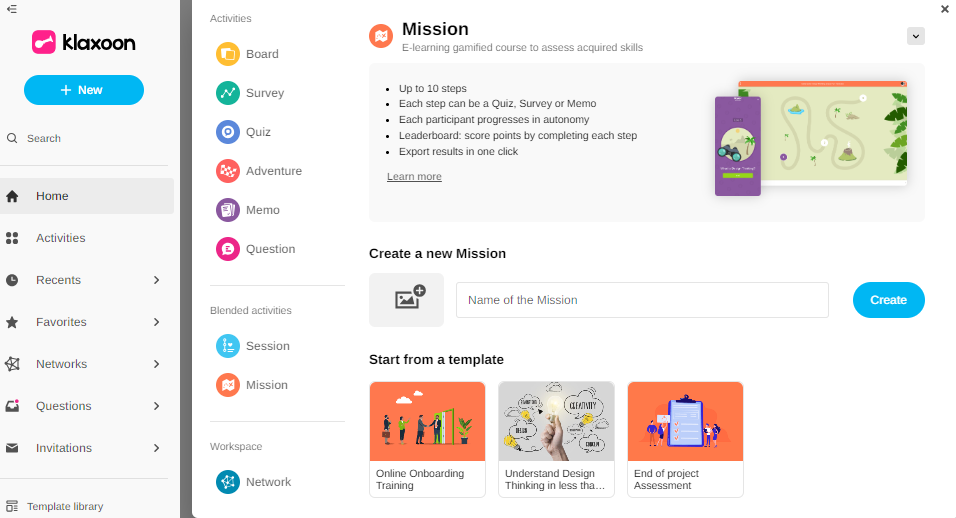Image resolution: width=956 pixels, height=518 pixels.
Task: Go to Activities in the sidebar
Action: pos(60,238)
